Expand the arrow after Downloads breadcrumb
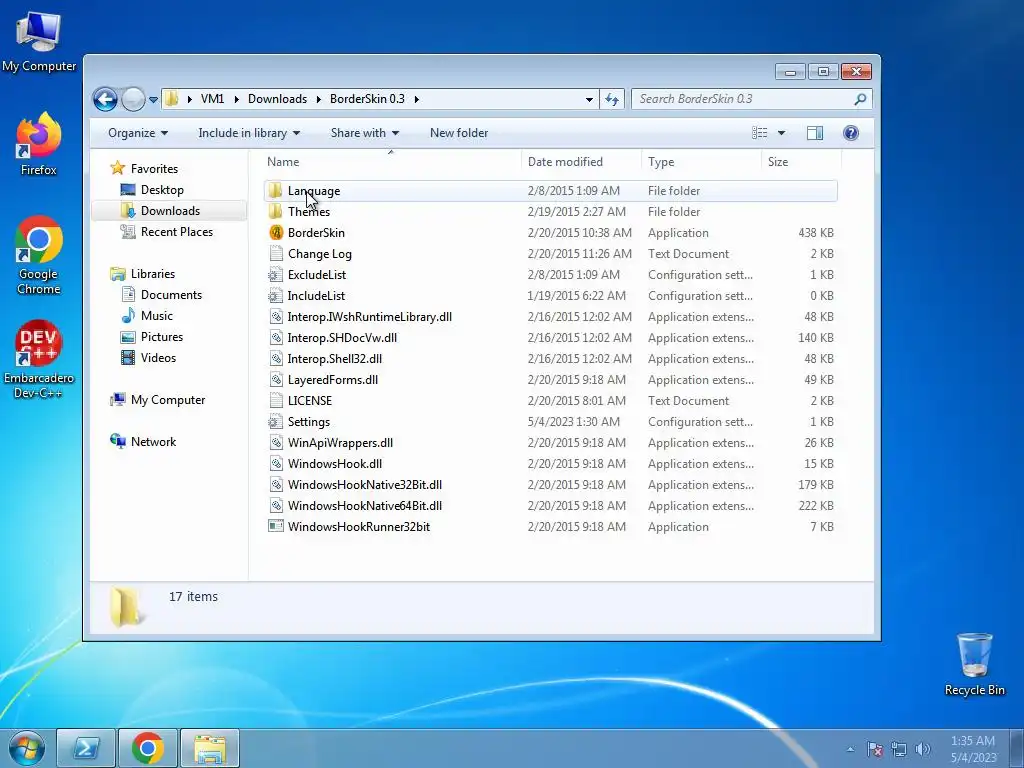This screenshot has width=1024, height=768. [x=319, y=99]
